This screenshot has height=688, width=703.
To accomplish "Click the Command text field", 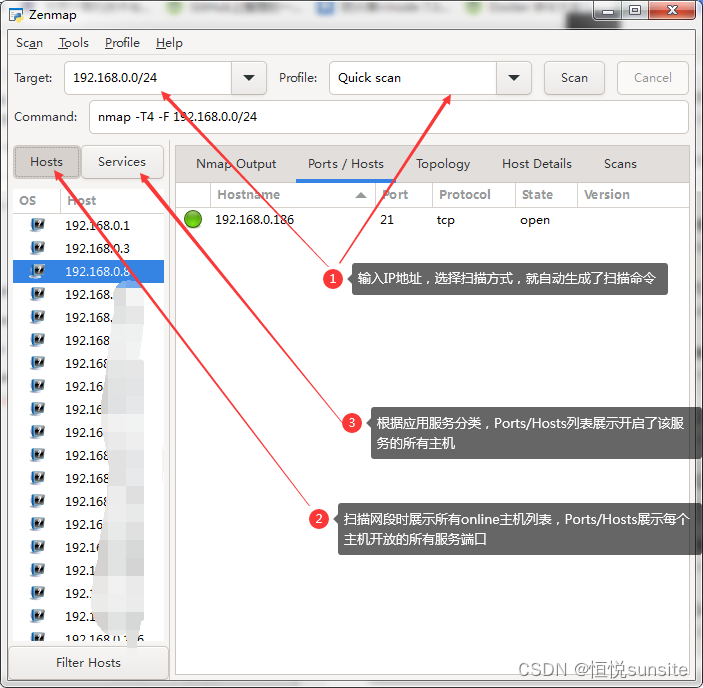I will 389,117.
